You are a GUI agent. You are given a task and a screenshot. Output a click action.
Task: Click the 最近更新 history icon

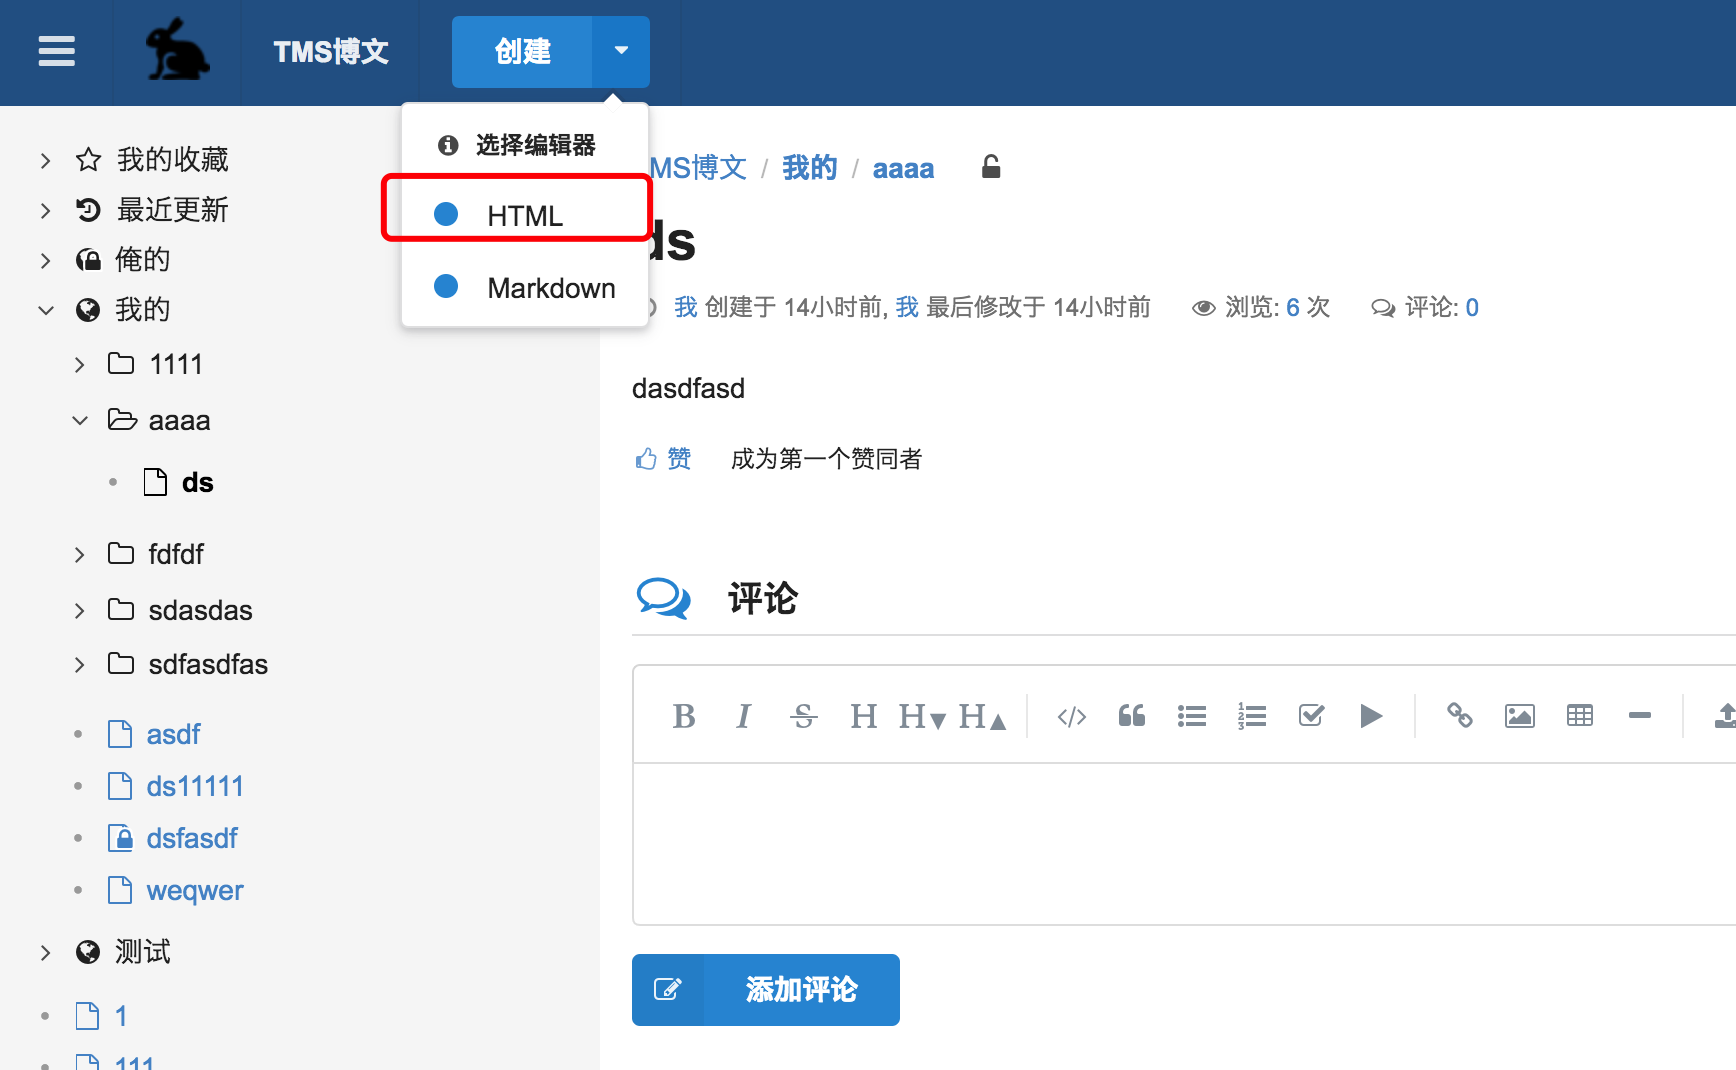(88, 209)
